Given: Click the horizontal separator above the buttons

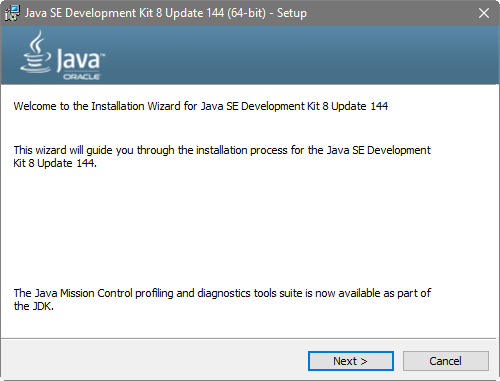Looking at the screenshot, I should click(250, 339).
